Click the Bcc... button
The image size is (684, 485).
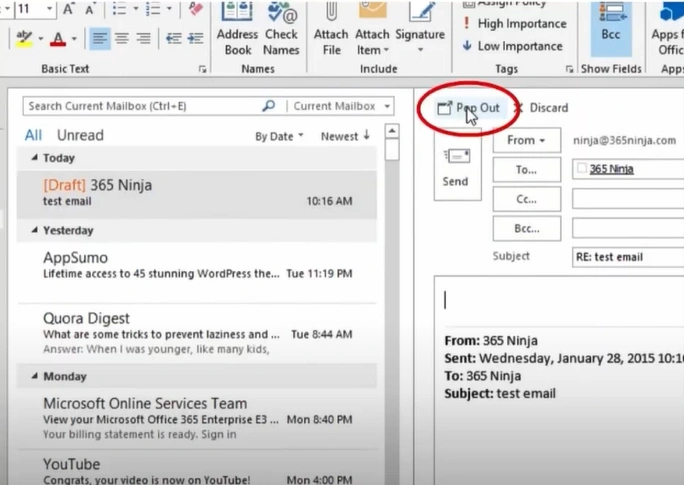[x=527, y=229]
